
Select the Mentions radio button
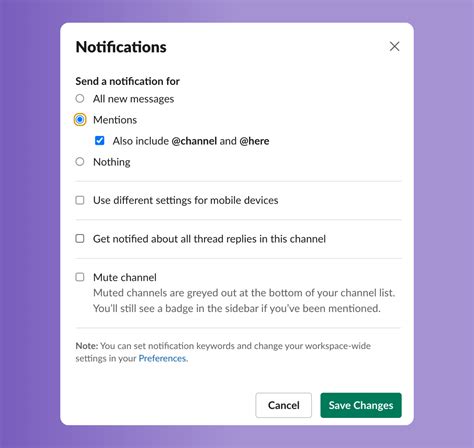pos(80,119)
